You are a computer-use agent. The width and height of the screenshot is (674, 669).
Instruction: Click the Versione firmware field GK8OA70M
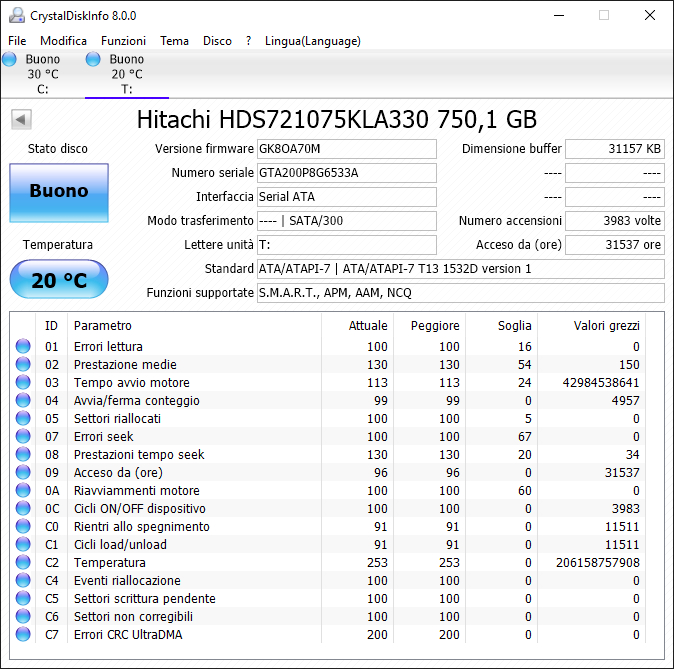tap(347, 149)
